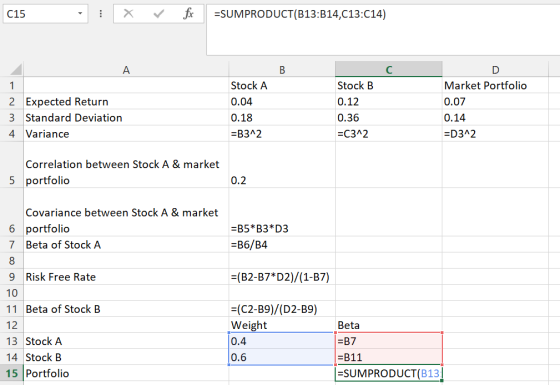This screenshot has width=560, height=385.
Task: Click the 'Expected Return' label cell
Action: [126, 101]
